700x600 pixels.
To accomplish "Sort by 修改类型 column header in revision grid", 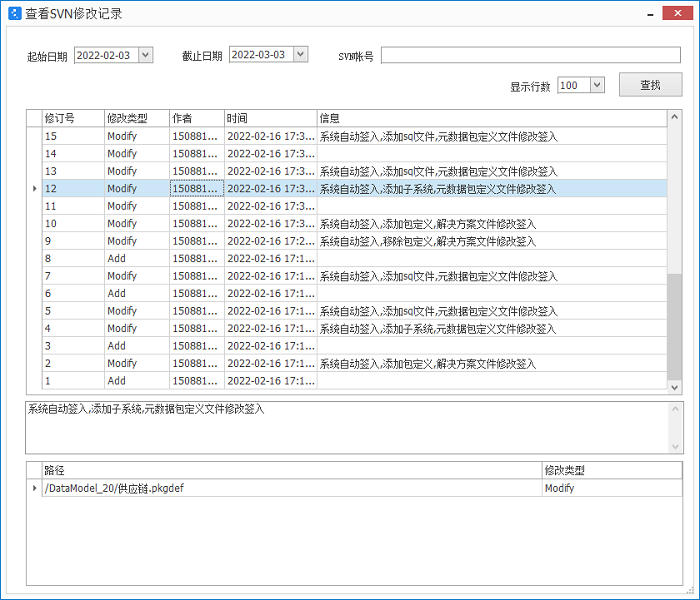I will [x=136, y=118].
